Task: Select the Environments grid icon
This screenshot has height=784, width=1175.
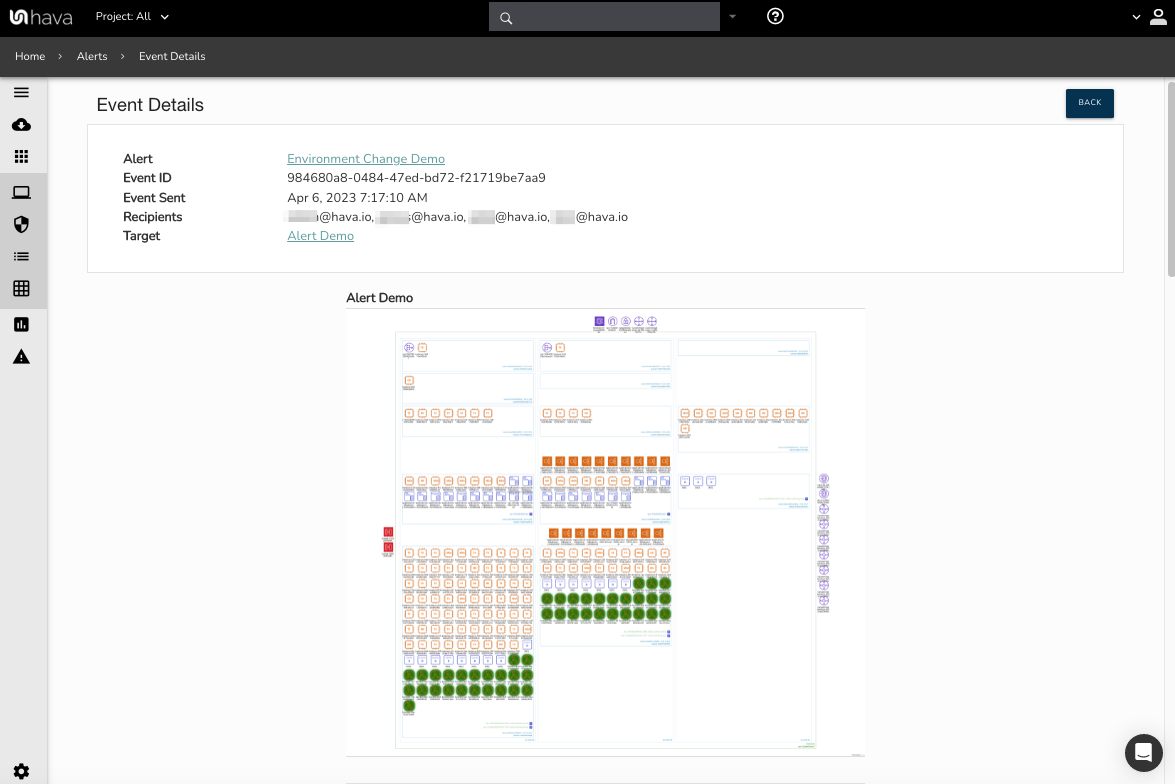Action: tap(21, 156)
